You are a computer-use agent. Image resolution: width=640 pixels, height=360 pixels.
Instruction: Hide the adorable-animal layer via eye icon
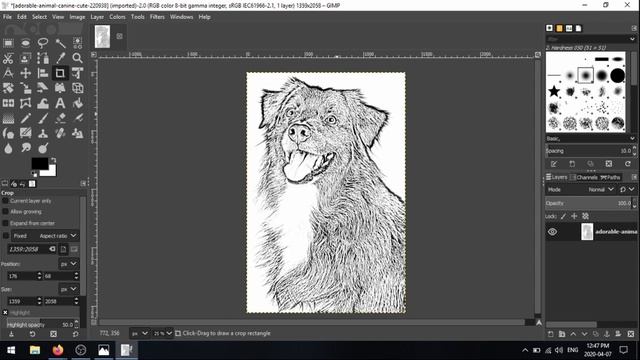pyautogui.click(x=552, y=232)
